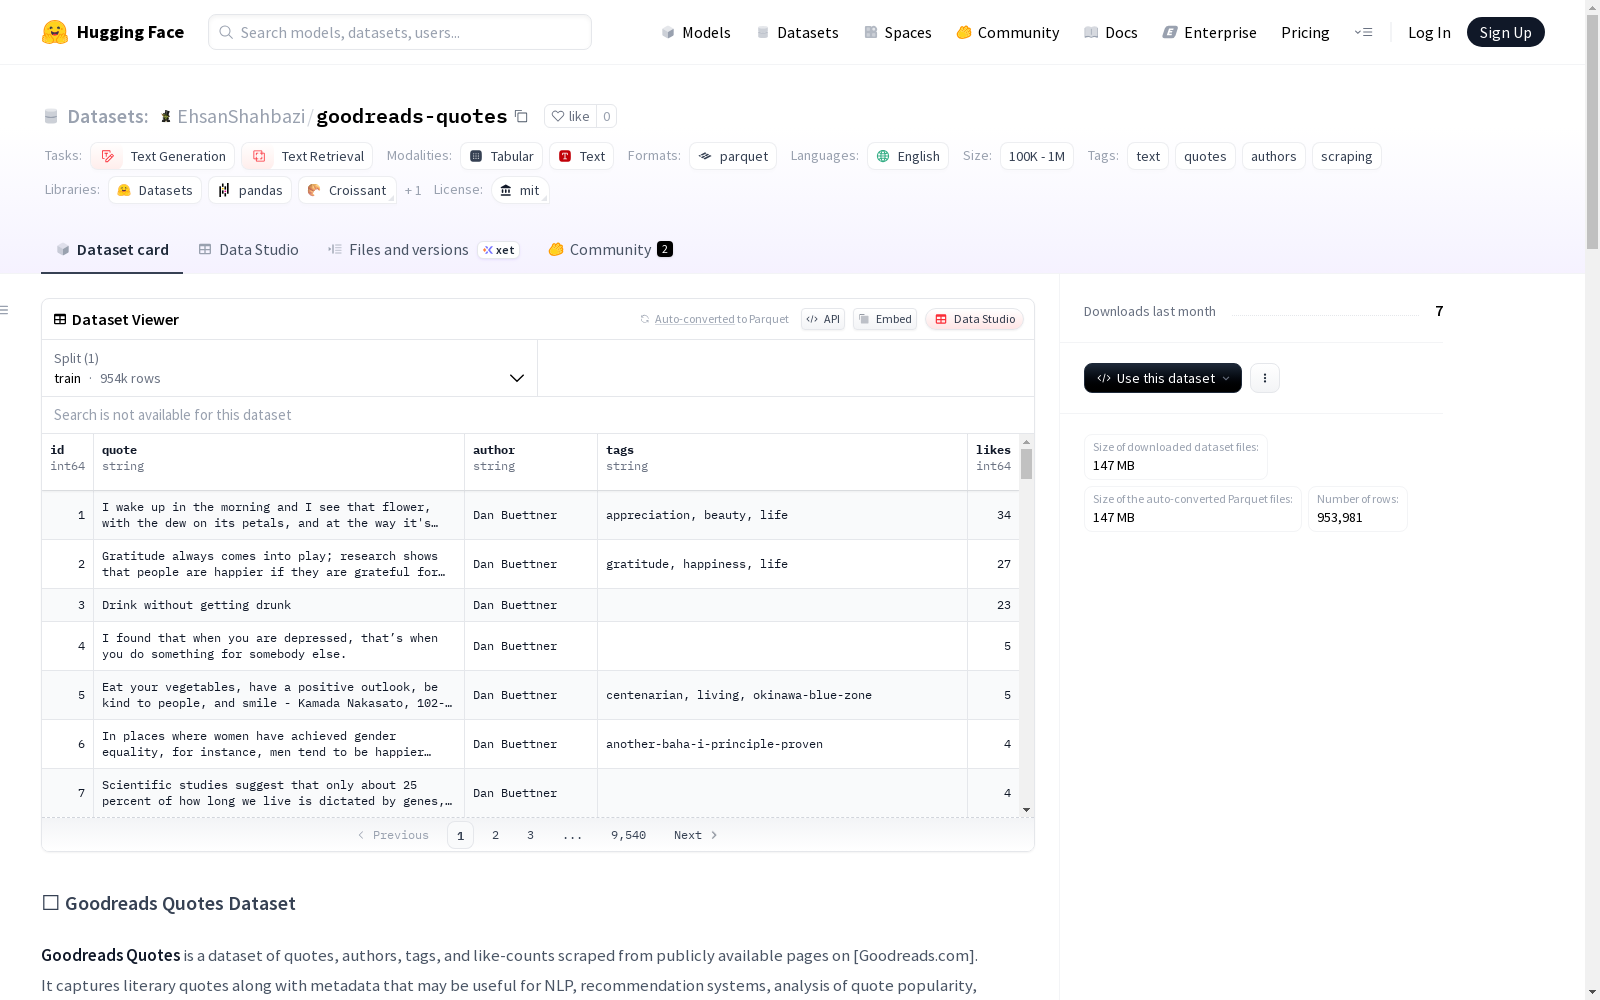The width and height of the screenshot is (1600, 1000).
Task: Open the EhsanShahbazi profile link
Action: click(x=241, y=116)
